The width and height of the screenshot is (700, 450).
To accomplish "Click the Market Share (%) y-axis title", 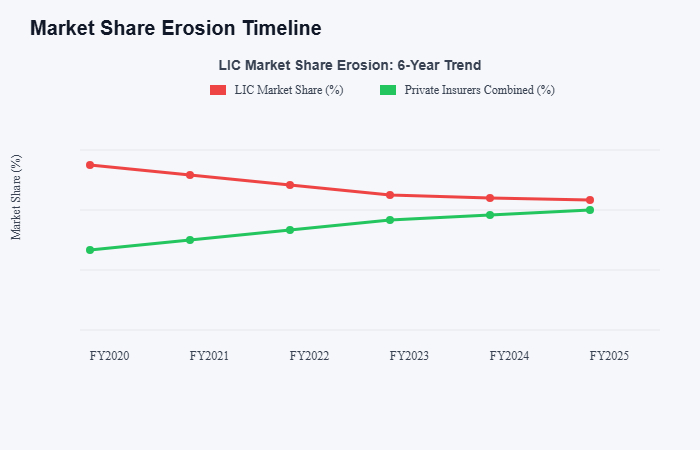I will [x=16, y=197].
